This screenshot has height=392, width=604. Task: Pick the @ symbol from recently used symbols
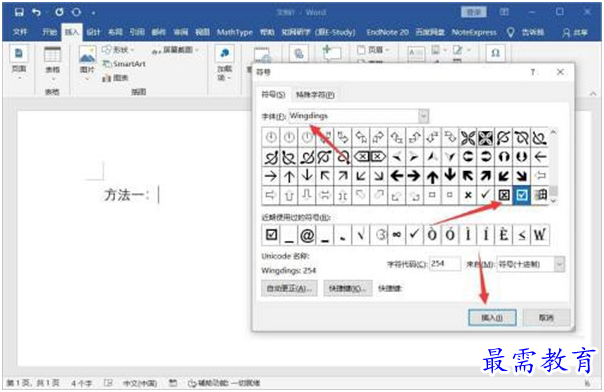307,235
